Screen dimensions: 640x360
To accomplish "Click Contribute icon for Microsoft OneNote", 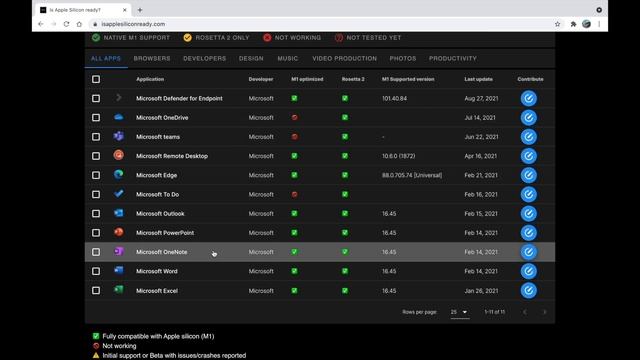I will 528,252.
